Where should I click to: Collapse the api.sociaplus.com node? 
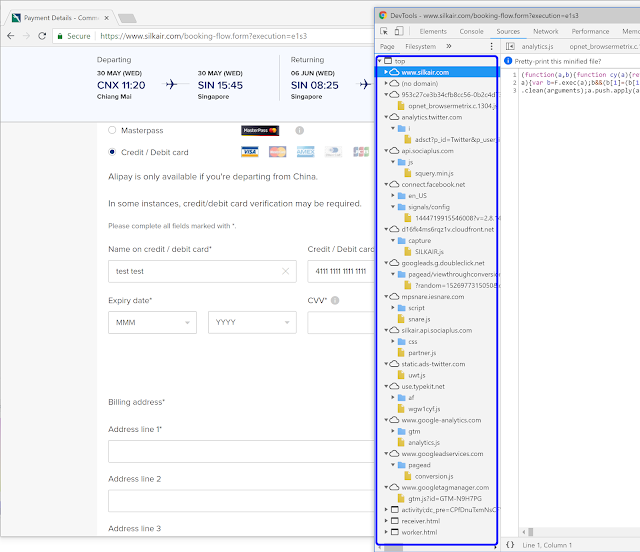(x=386, y=151)
